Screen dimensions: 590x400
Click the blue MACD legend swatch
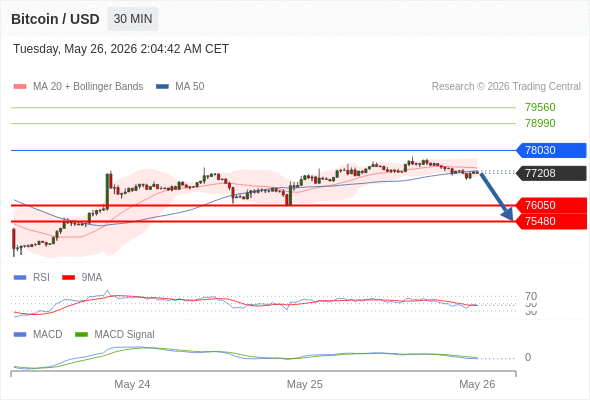coord(20,335)
